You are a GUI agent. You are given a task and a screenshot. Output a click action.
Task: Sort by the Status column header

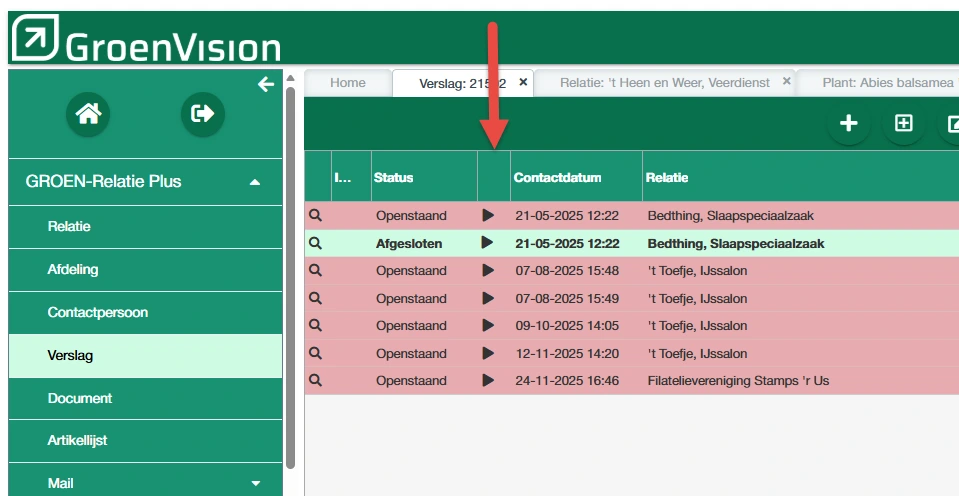tap(424, 177)
